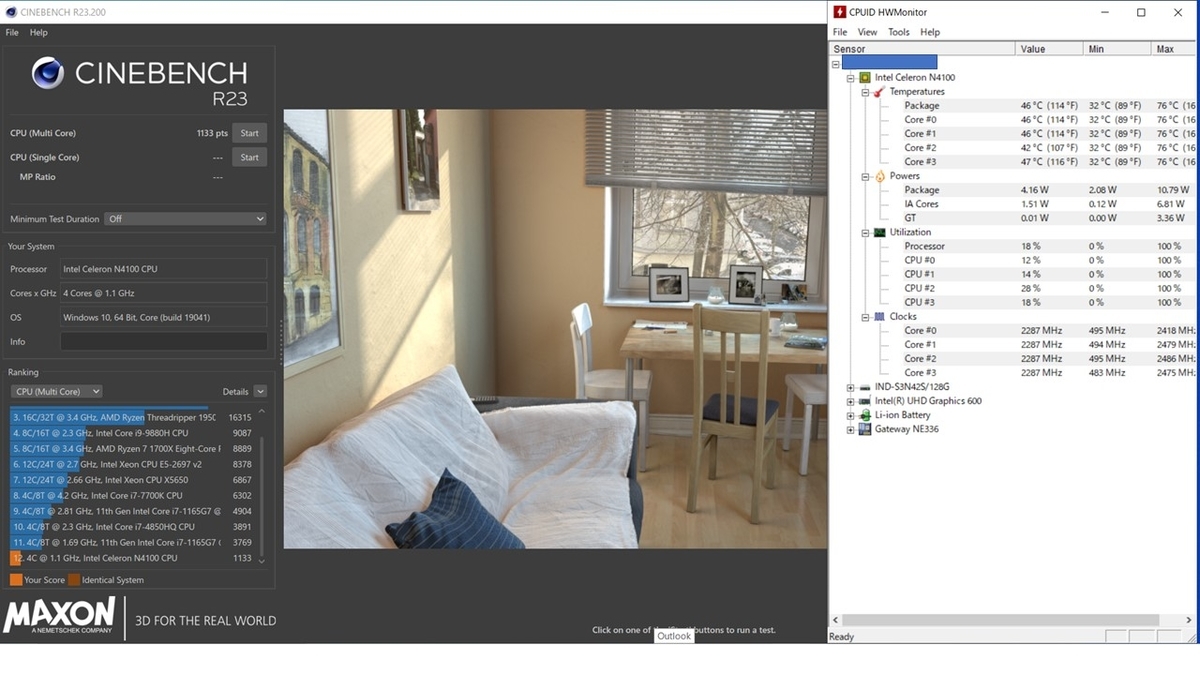Screen dimensions: 1200x675
Task: Open the CPU (Multi Core) ranking dropdown
Action: (56, 392)
